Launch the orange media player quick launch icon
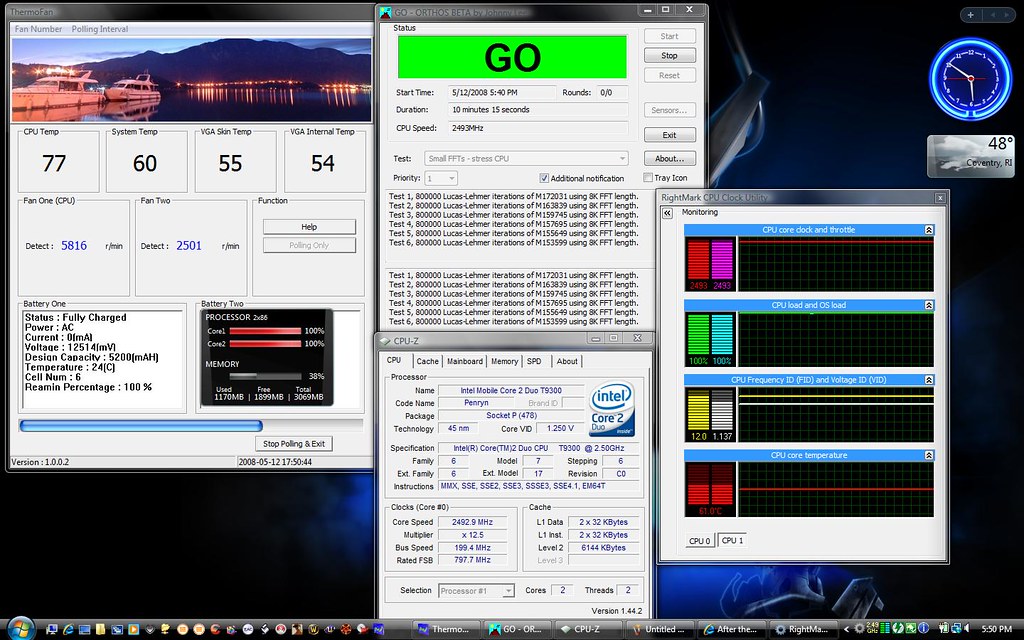 [134, 629]
